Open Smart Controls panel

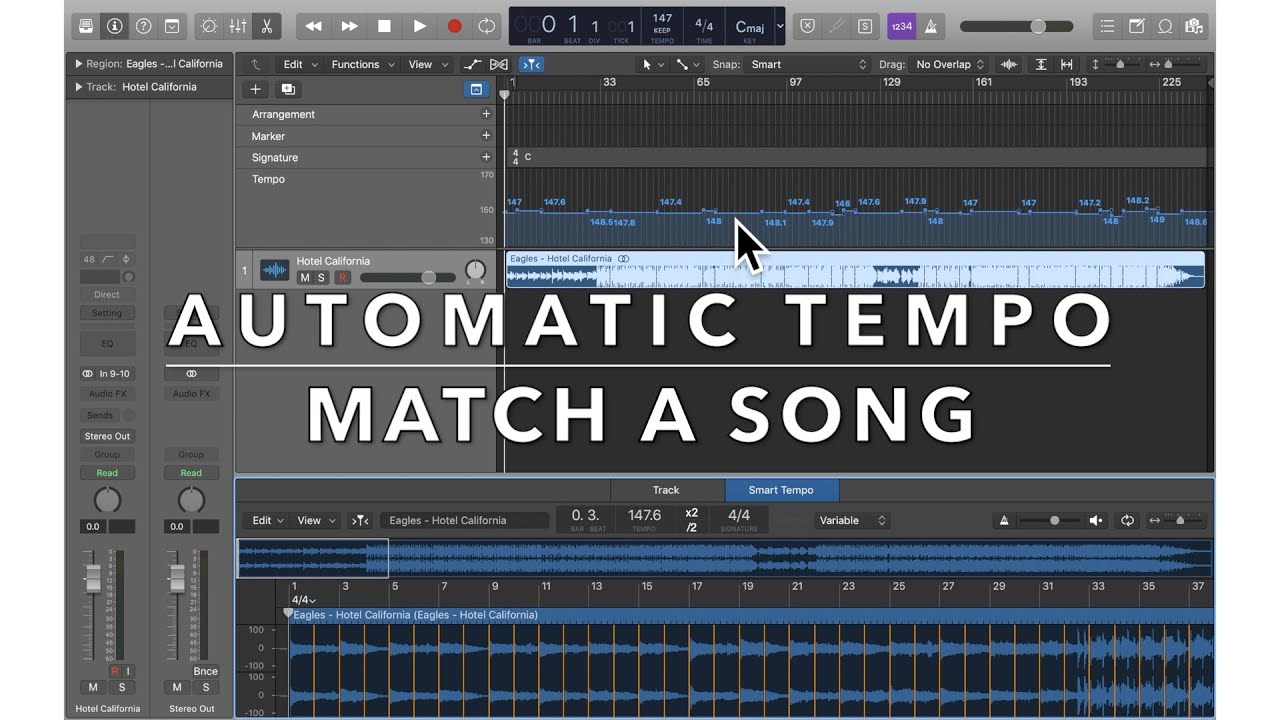[x=209, y=26]
